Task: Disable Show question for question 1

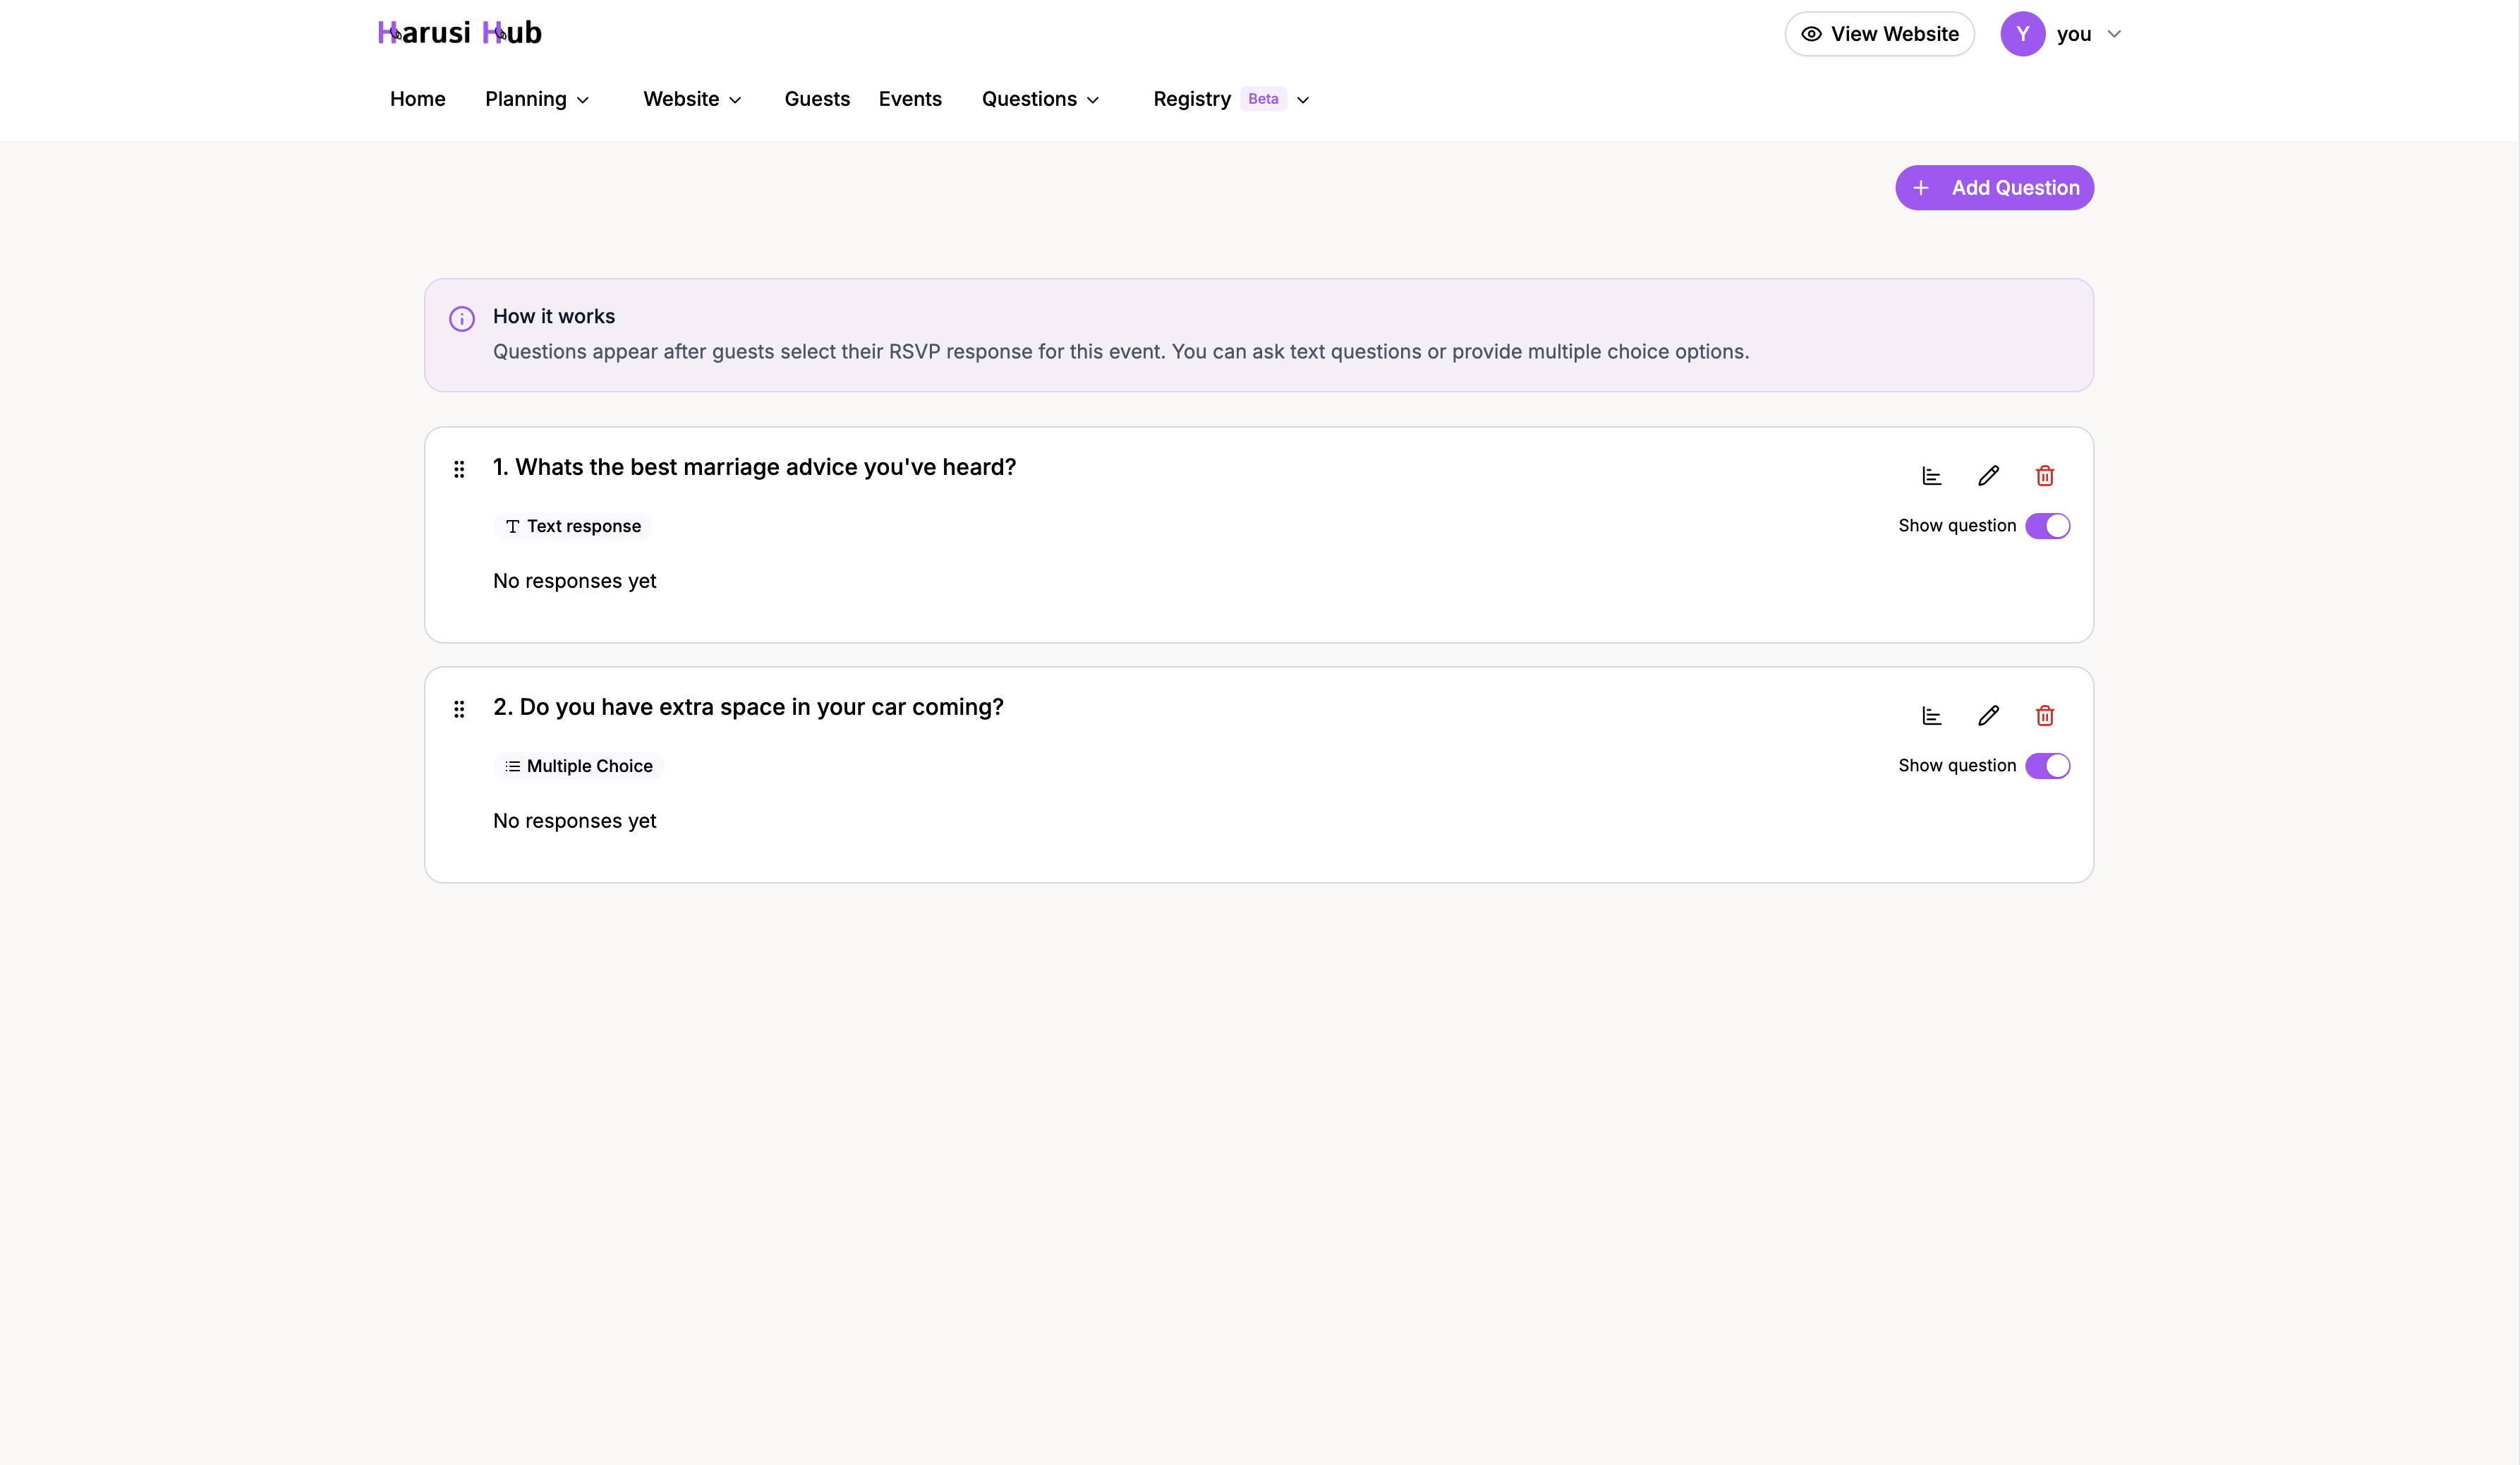Action: click(2048, 526)
